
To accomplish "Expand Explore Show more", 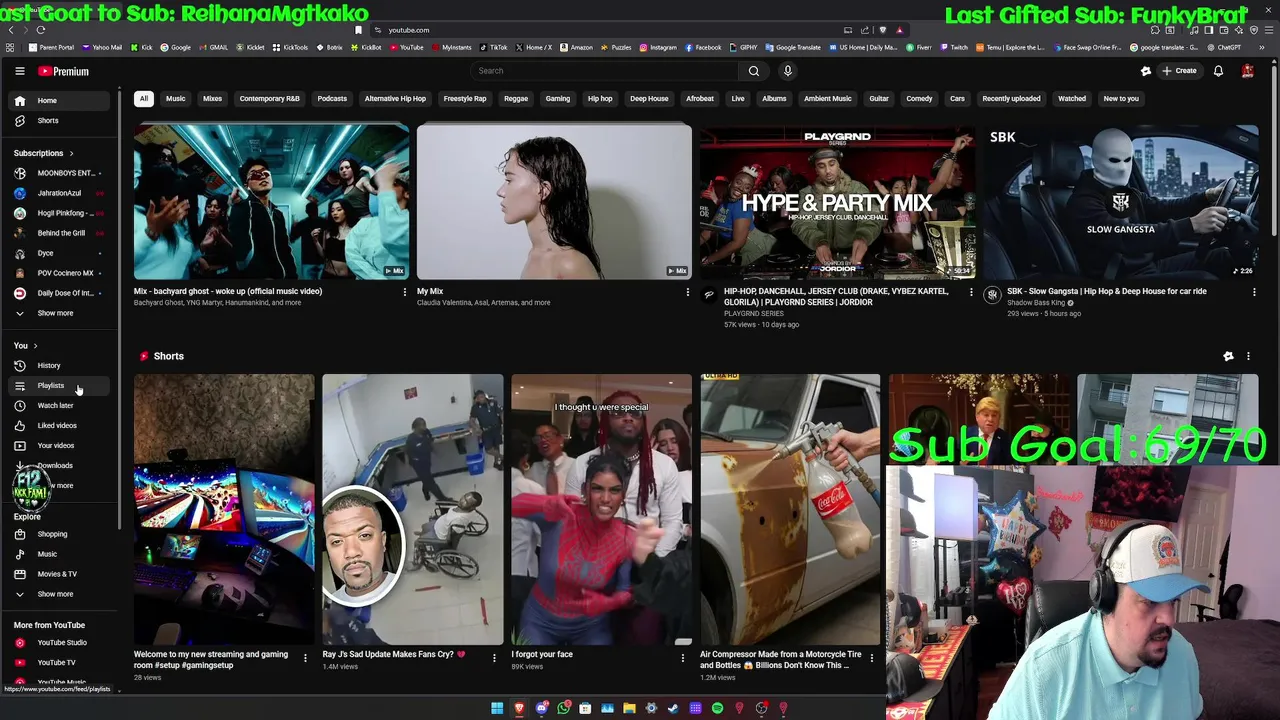I will (x=60, y=594).
